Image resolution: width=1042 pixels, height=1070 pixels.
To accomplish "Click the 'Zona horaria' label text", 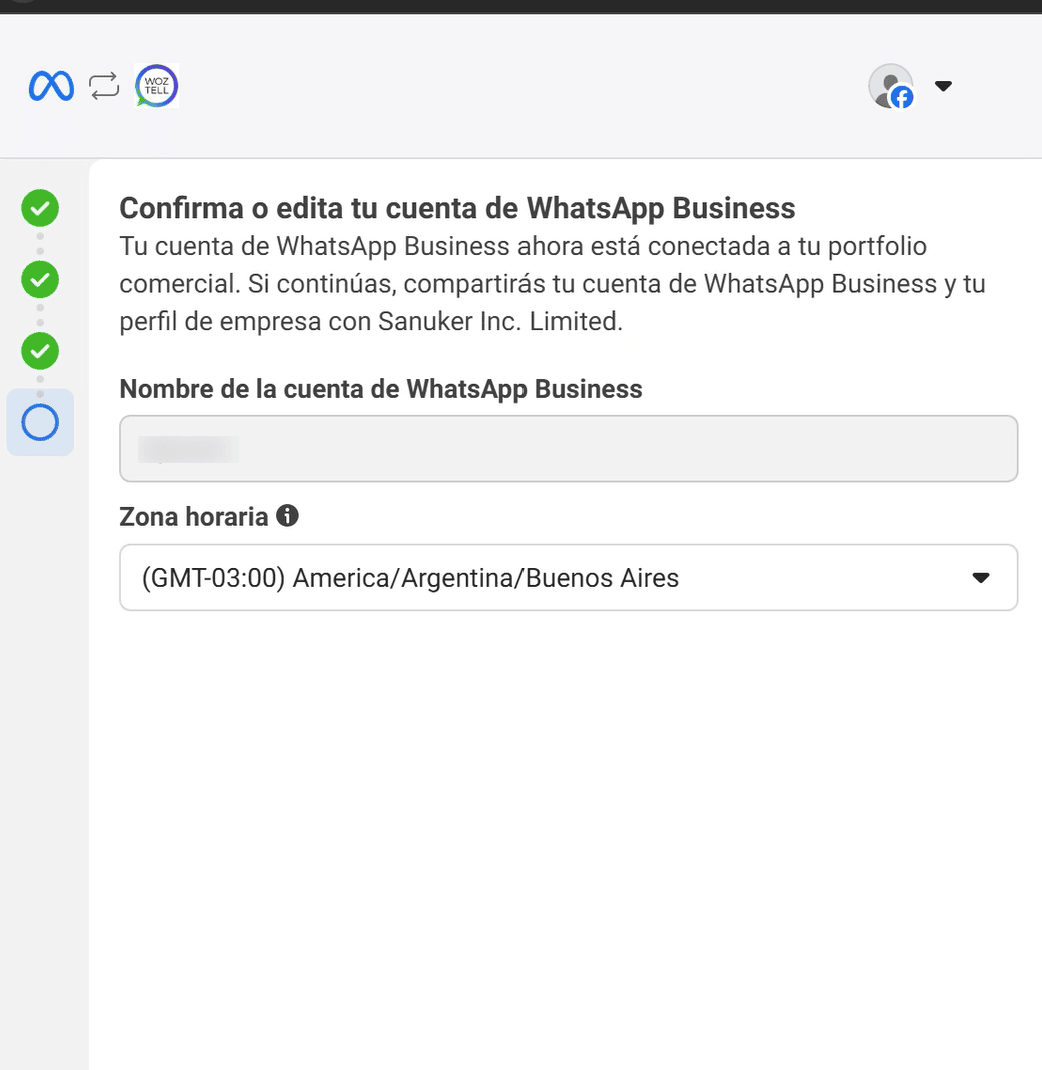I will (194, 517).
